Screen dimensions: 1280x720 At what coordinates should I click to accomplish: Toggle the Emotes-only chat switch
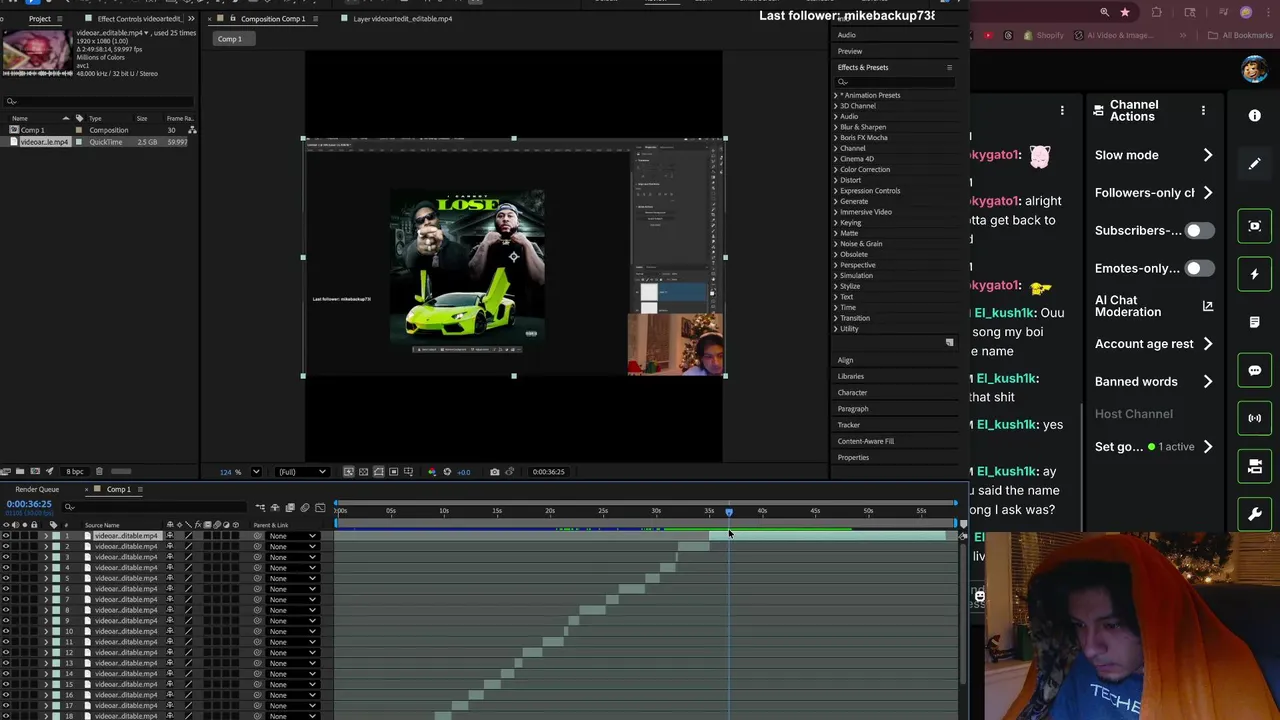pyautogui.click(x=1200, y=269)
